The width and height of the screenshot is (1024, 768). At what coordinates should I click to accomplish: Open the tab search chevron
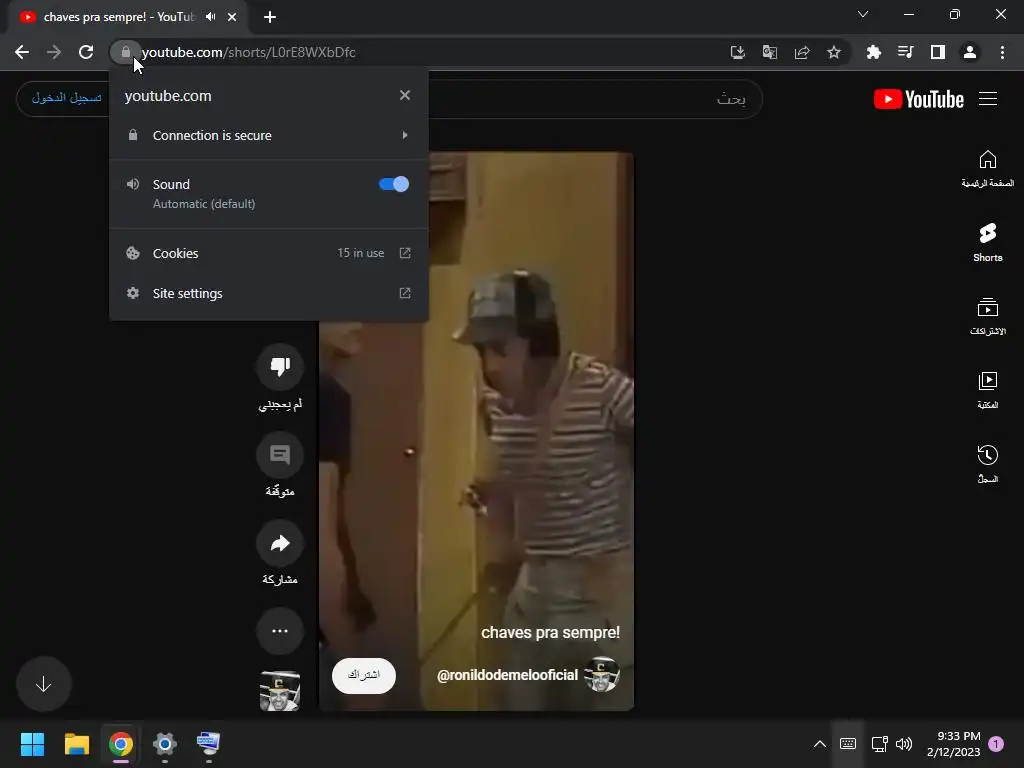pyautogui.click(x=863, y=14)
